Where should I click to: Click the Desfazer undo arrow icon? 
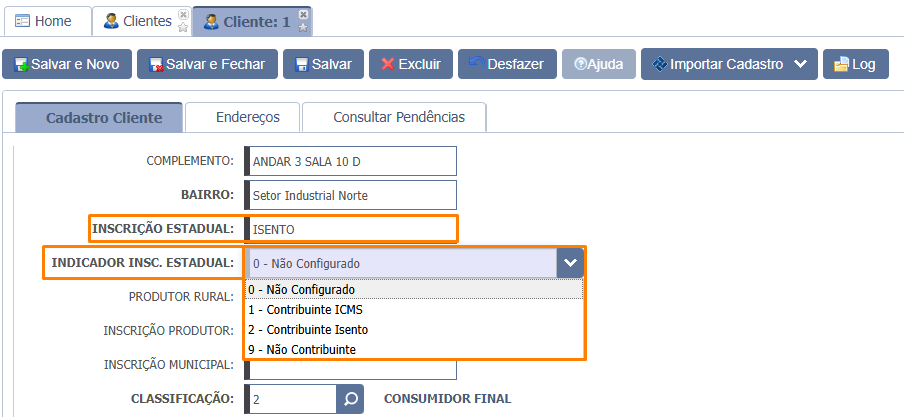click(476, 64)
